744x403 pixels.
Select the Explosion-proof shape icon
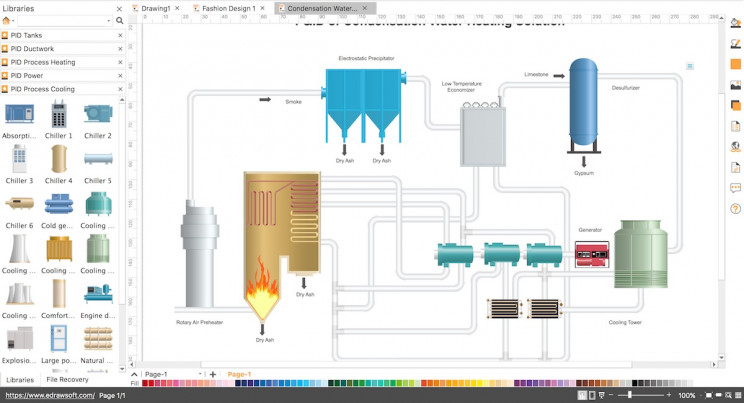coord(19,339)
